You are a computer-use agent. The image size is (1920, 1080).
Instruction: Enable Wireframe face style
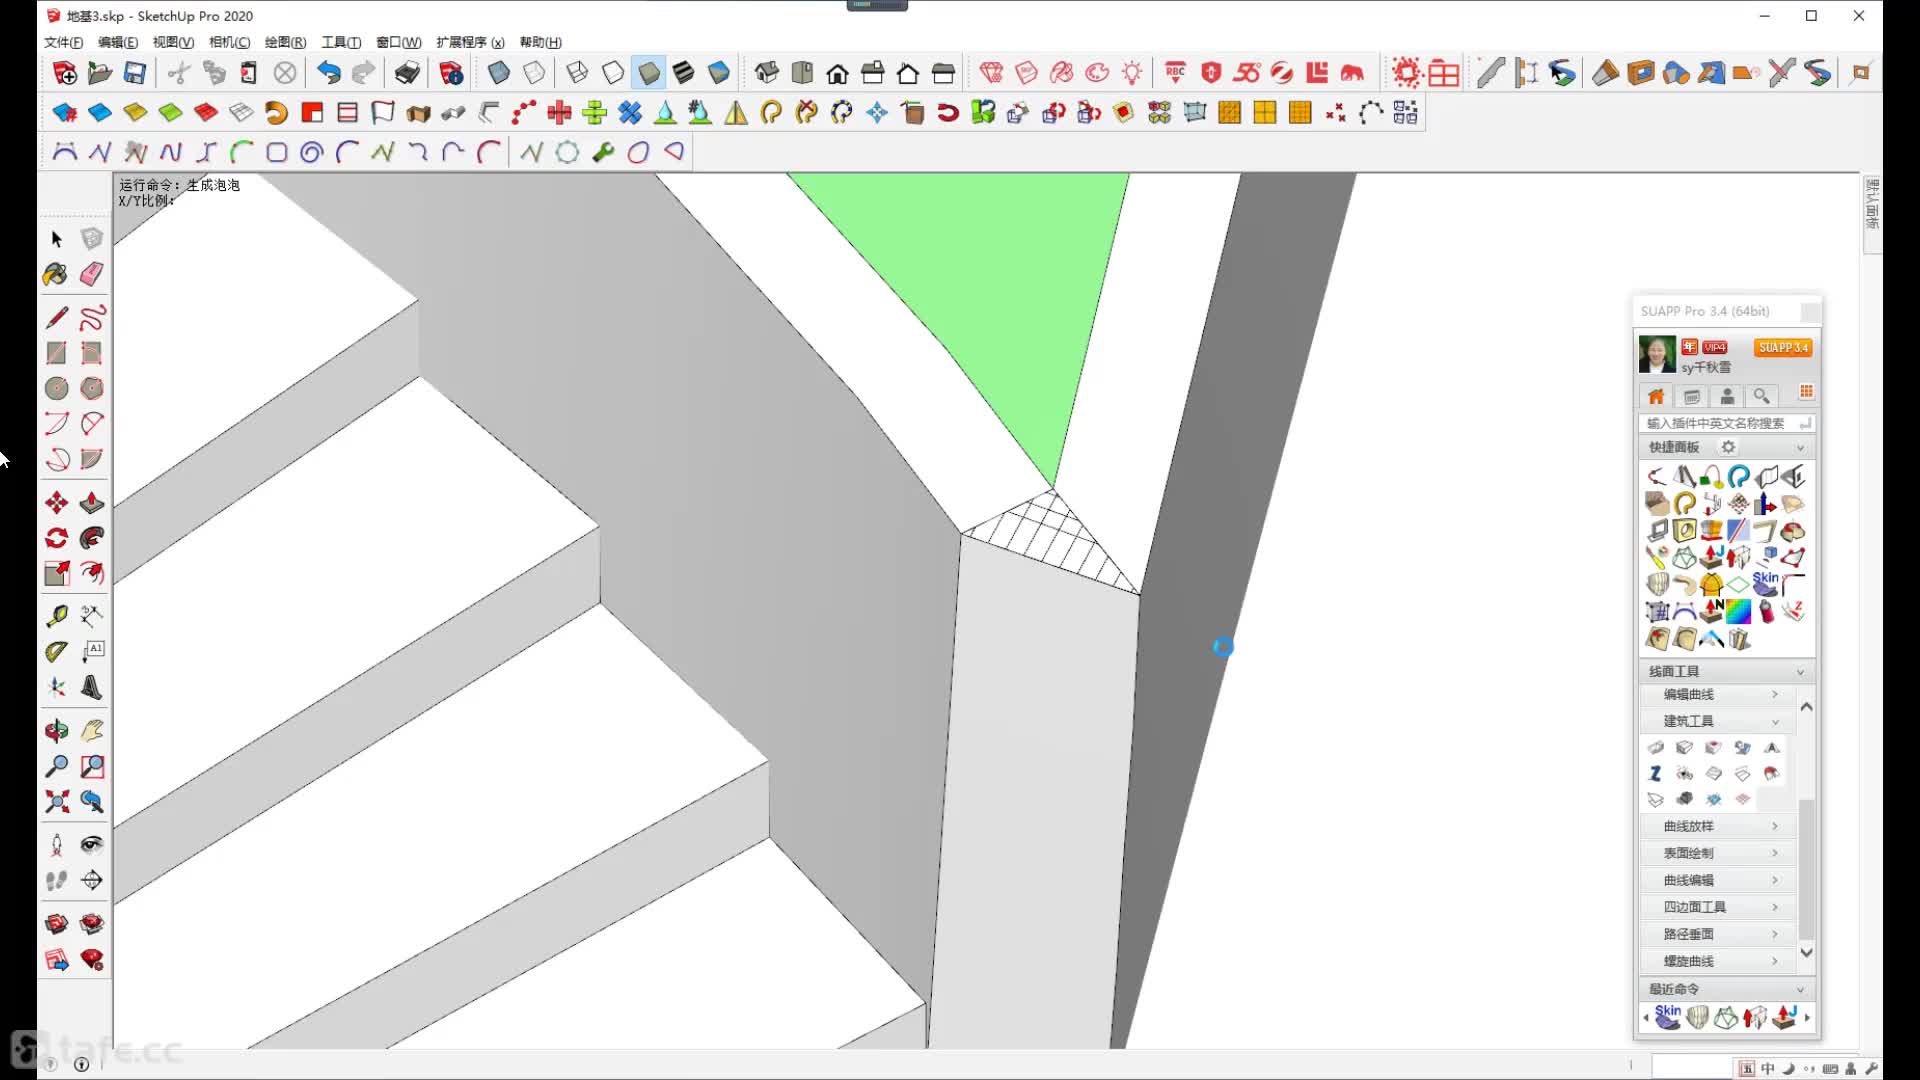coord(577,72)
